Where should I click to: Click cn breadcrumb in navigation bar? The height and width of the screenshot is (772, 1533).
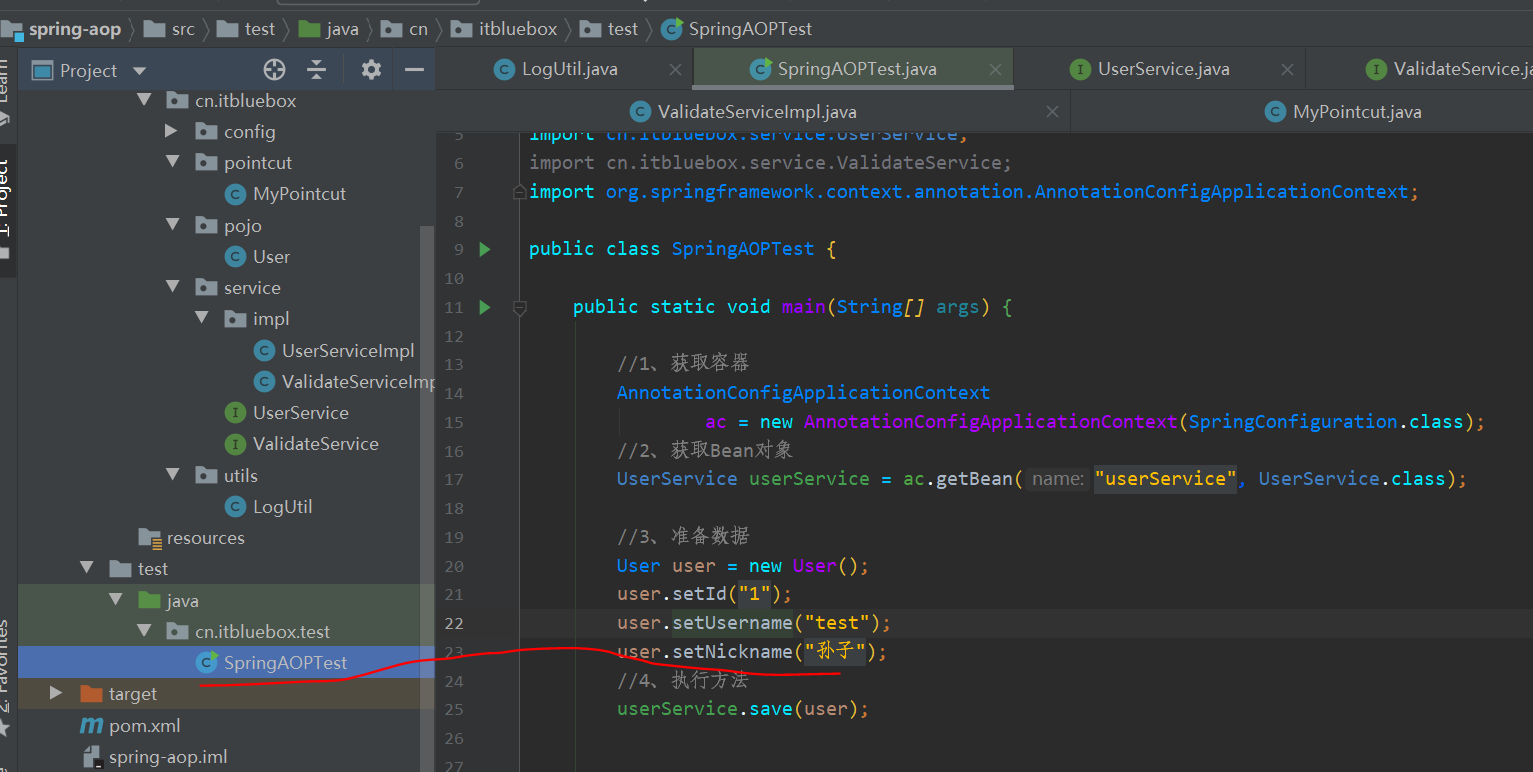[x=418, y=29]
